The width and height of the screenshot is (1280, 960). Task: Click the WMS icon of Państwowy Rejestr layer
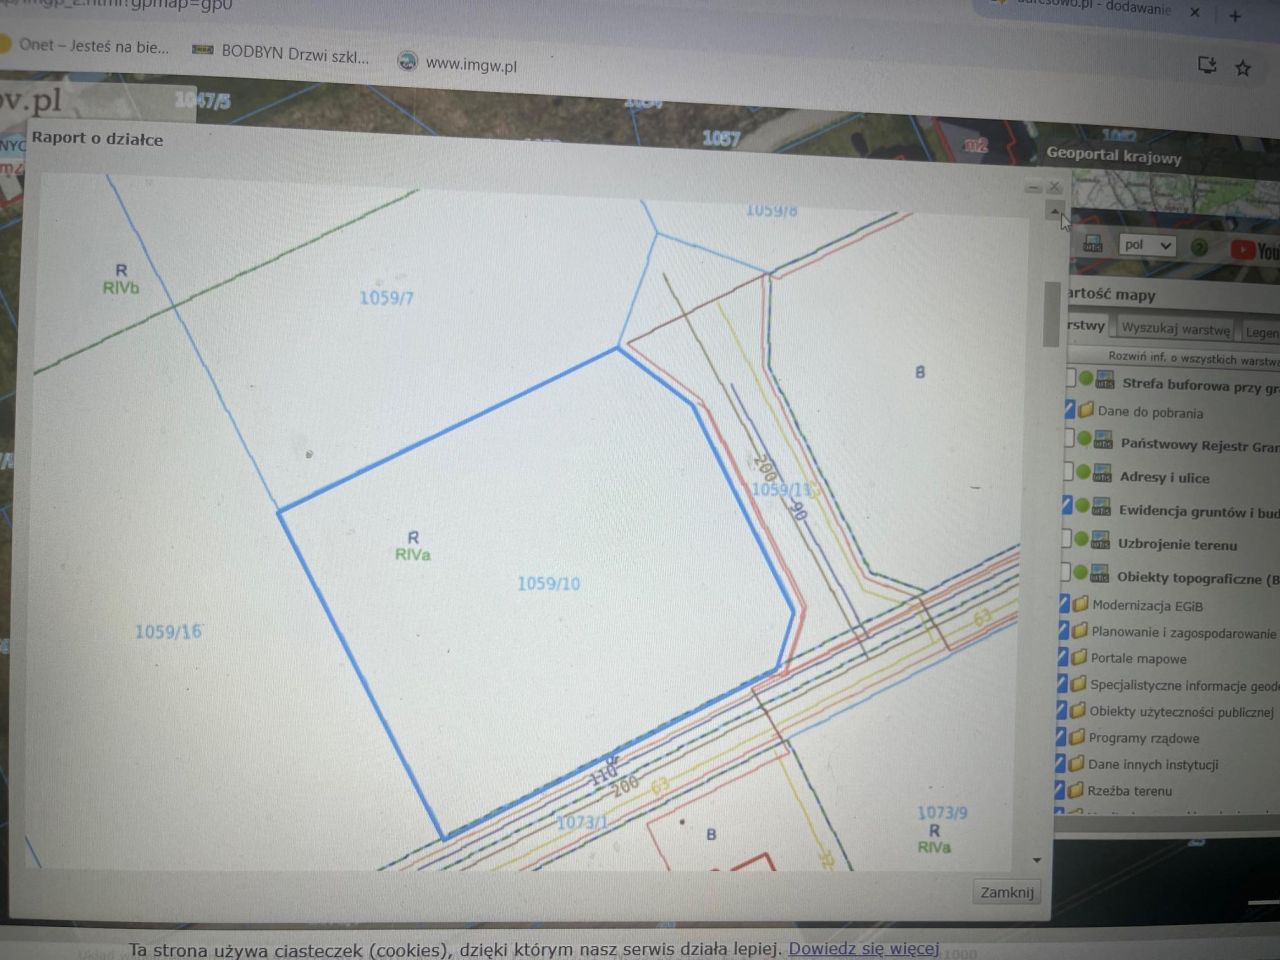1103,441
